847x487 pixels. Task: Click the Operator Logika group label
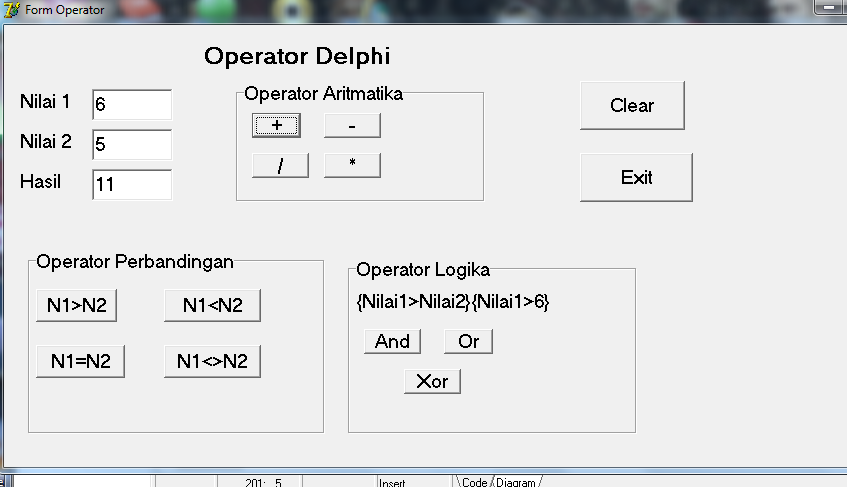(423, 269)
